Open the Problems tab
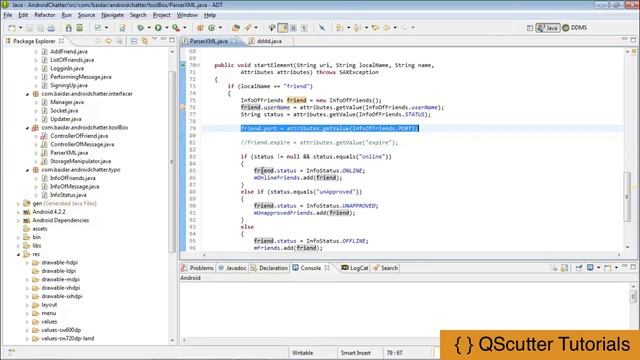Viewport: 640px width, 360px height. 198,268
